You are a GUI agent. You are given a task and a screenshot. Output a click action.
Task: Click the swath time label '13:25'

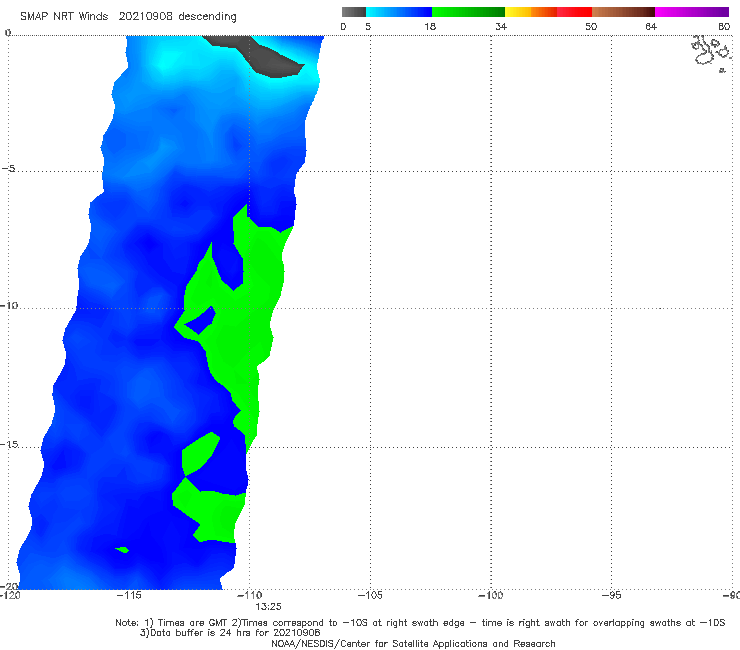point(268,607)
